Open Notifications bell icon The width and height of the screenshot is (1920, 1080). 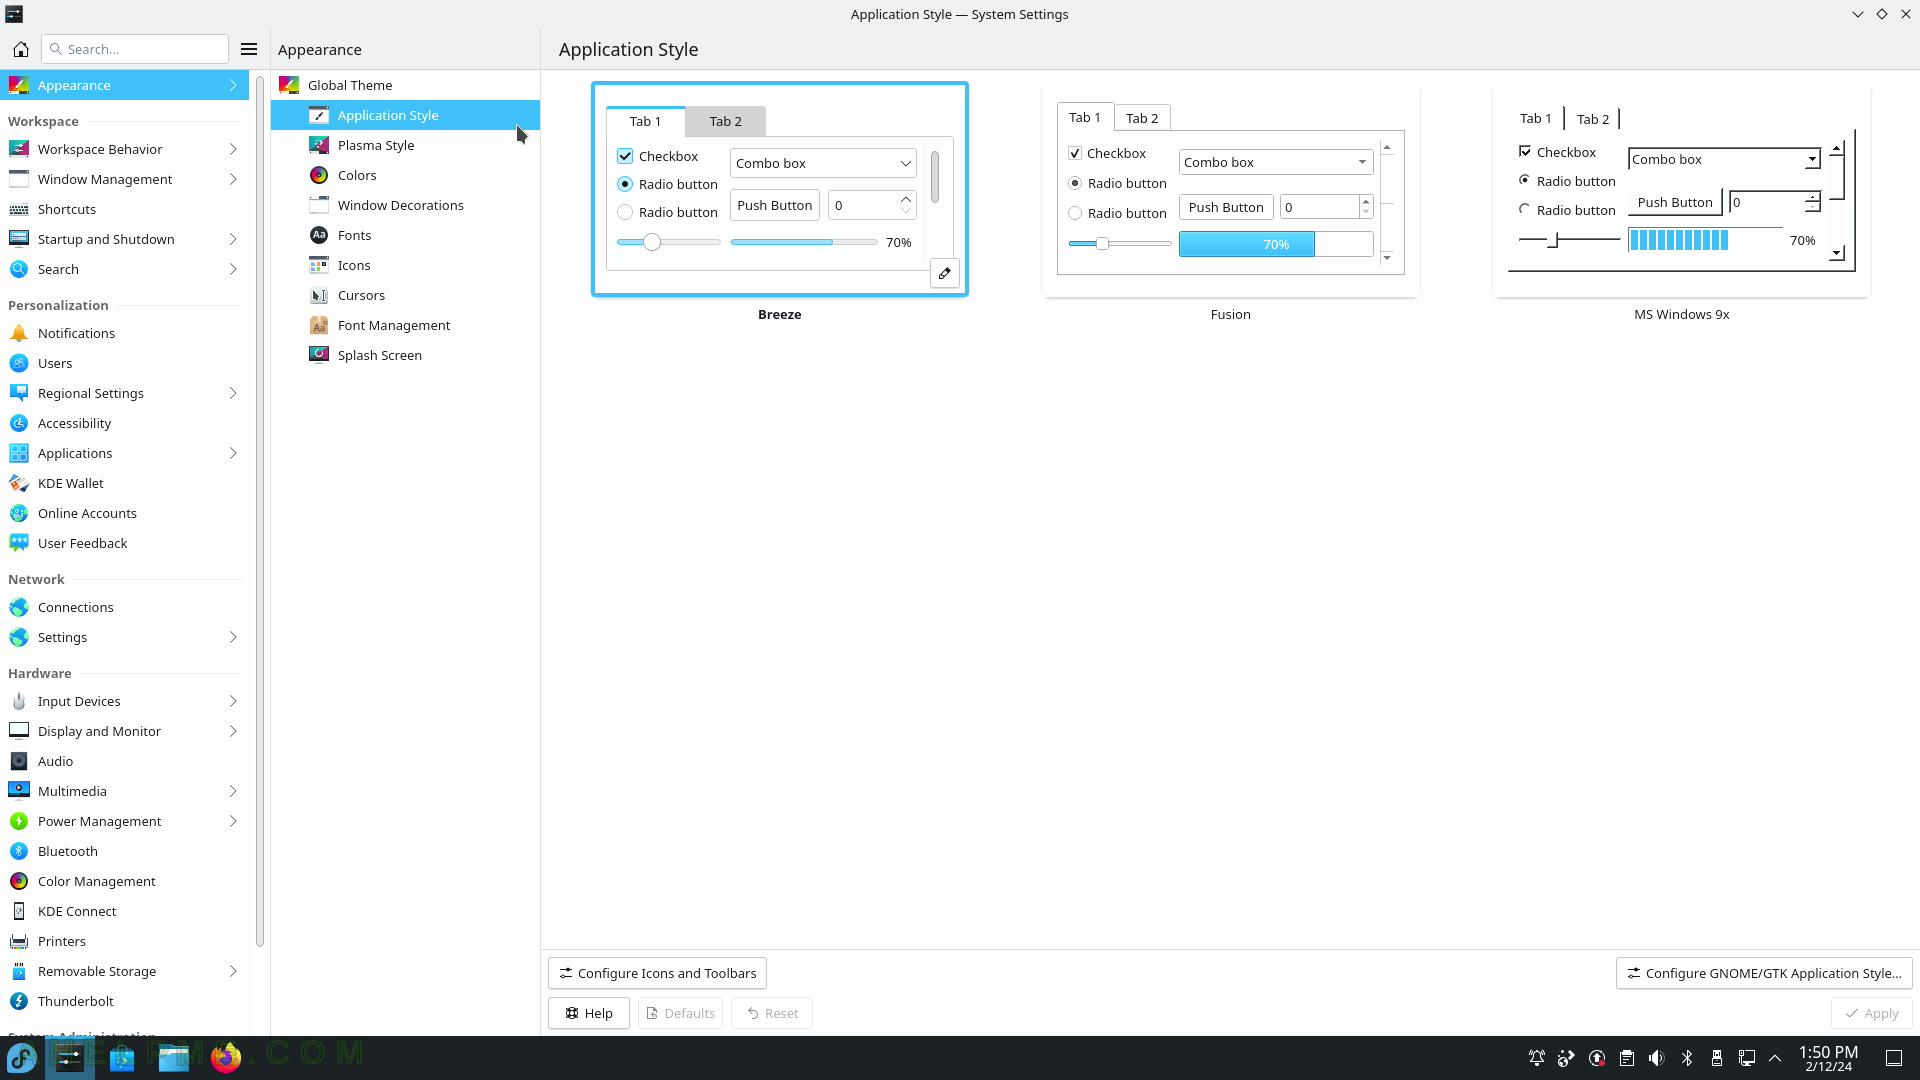pos(19,333)
